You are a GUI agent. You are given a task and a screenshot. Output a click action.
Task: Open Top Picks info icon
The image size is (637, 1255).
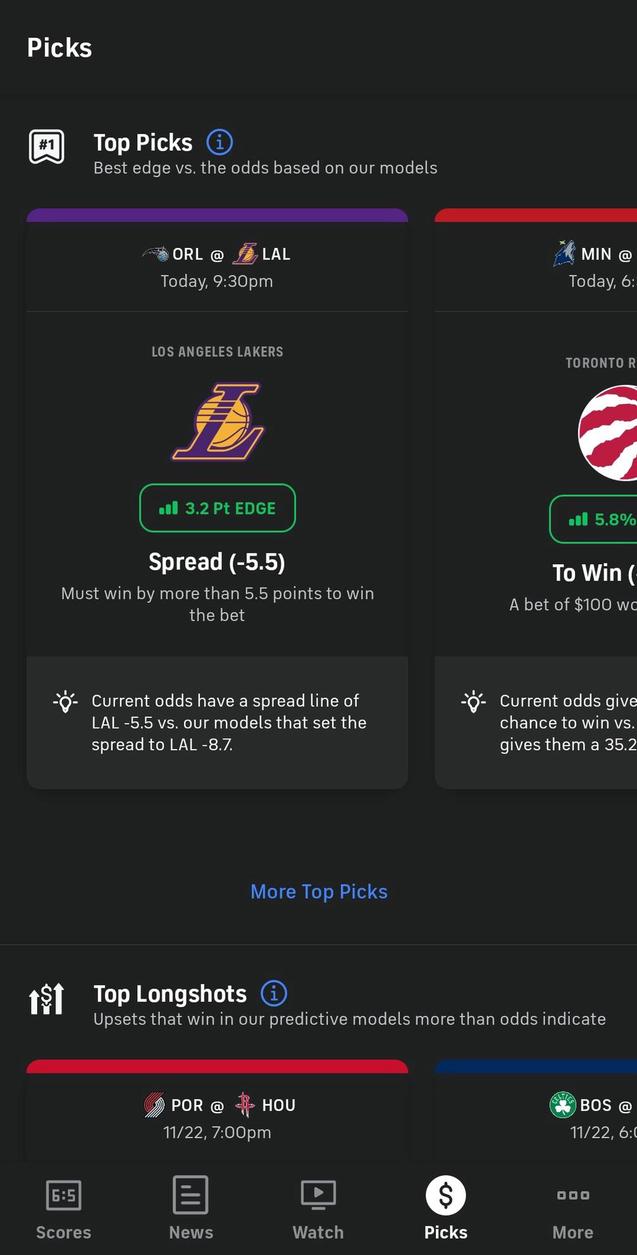(x=219, y=142)
